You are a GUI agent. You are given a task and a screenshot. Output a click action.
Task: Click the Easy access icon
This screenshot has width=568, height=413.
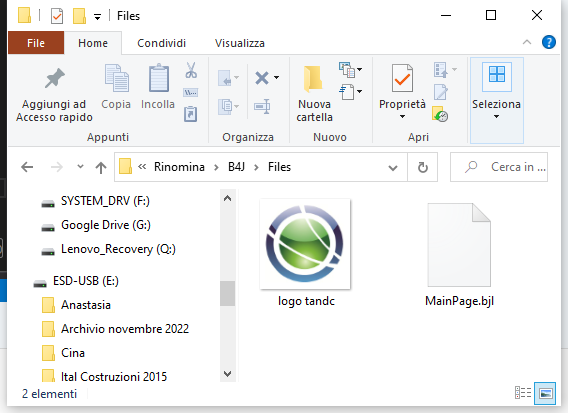347,92
